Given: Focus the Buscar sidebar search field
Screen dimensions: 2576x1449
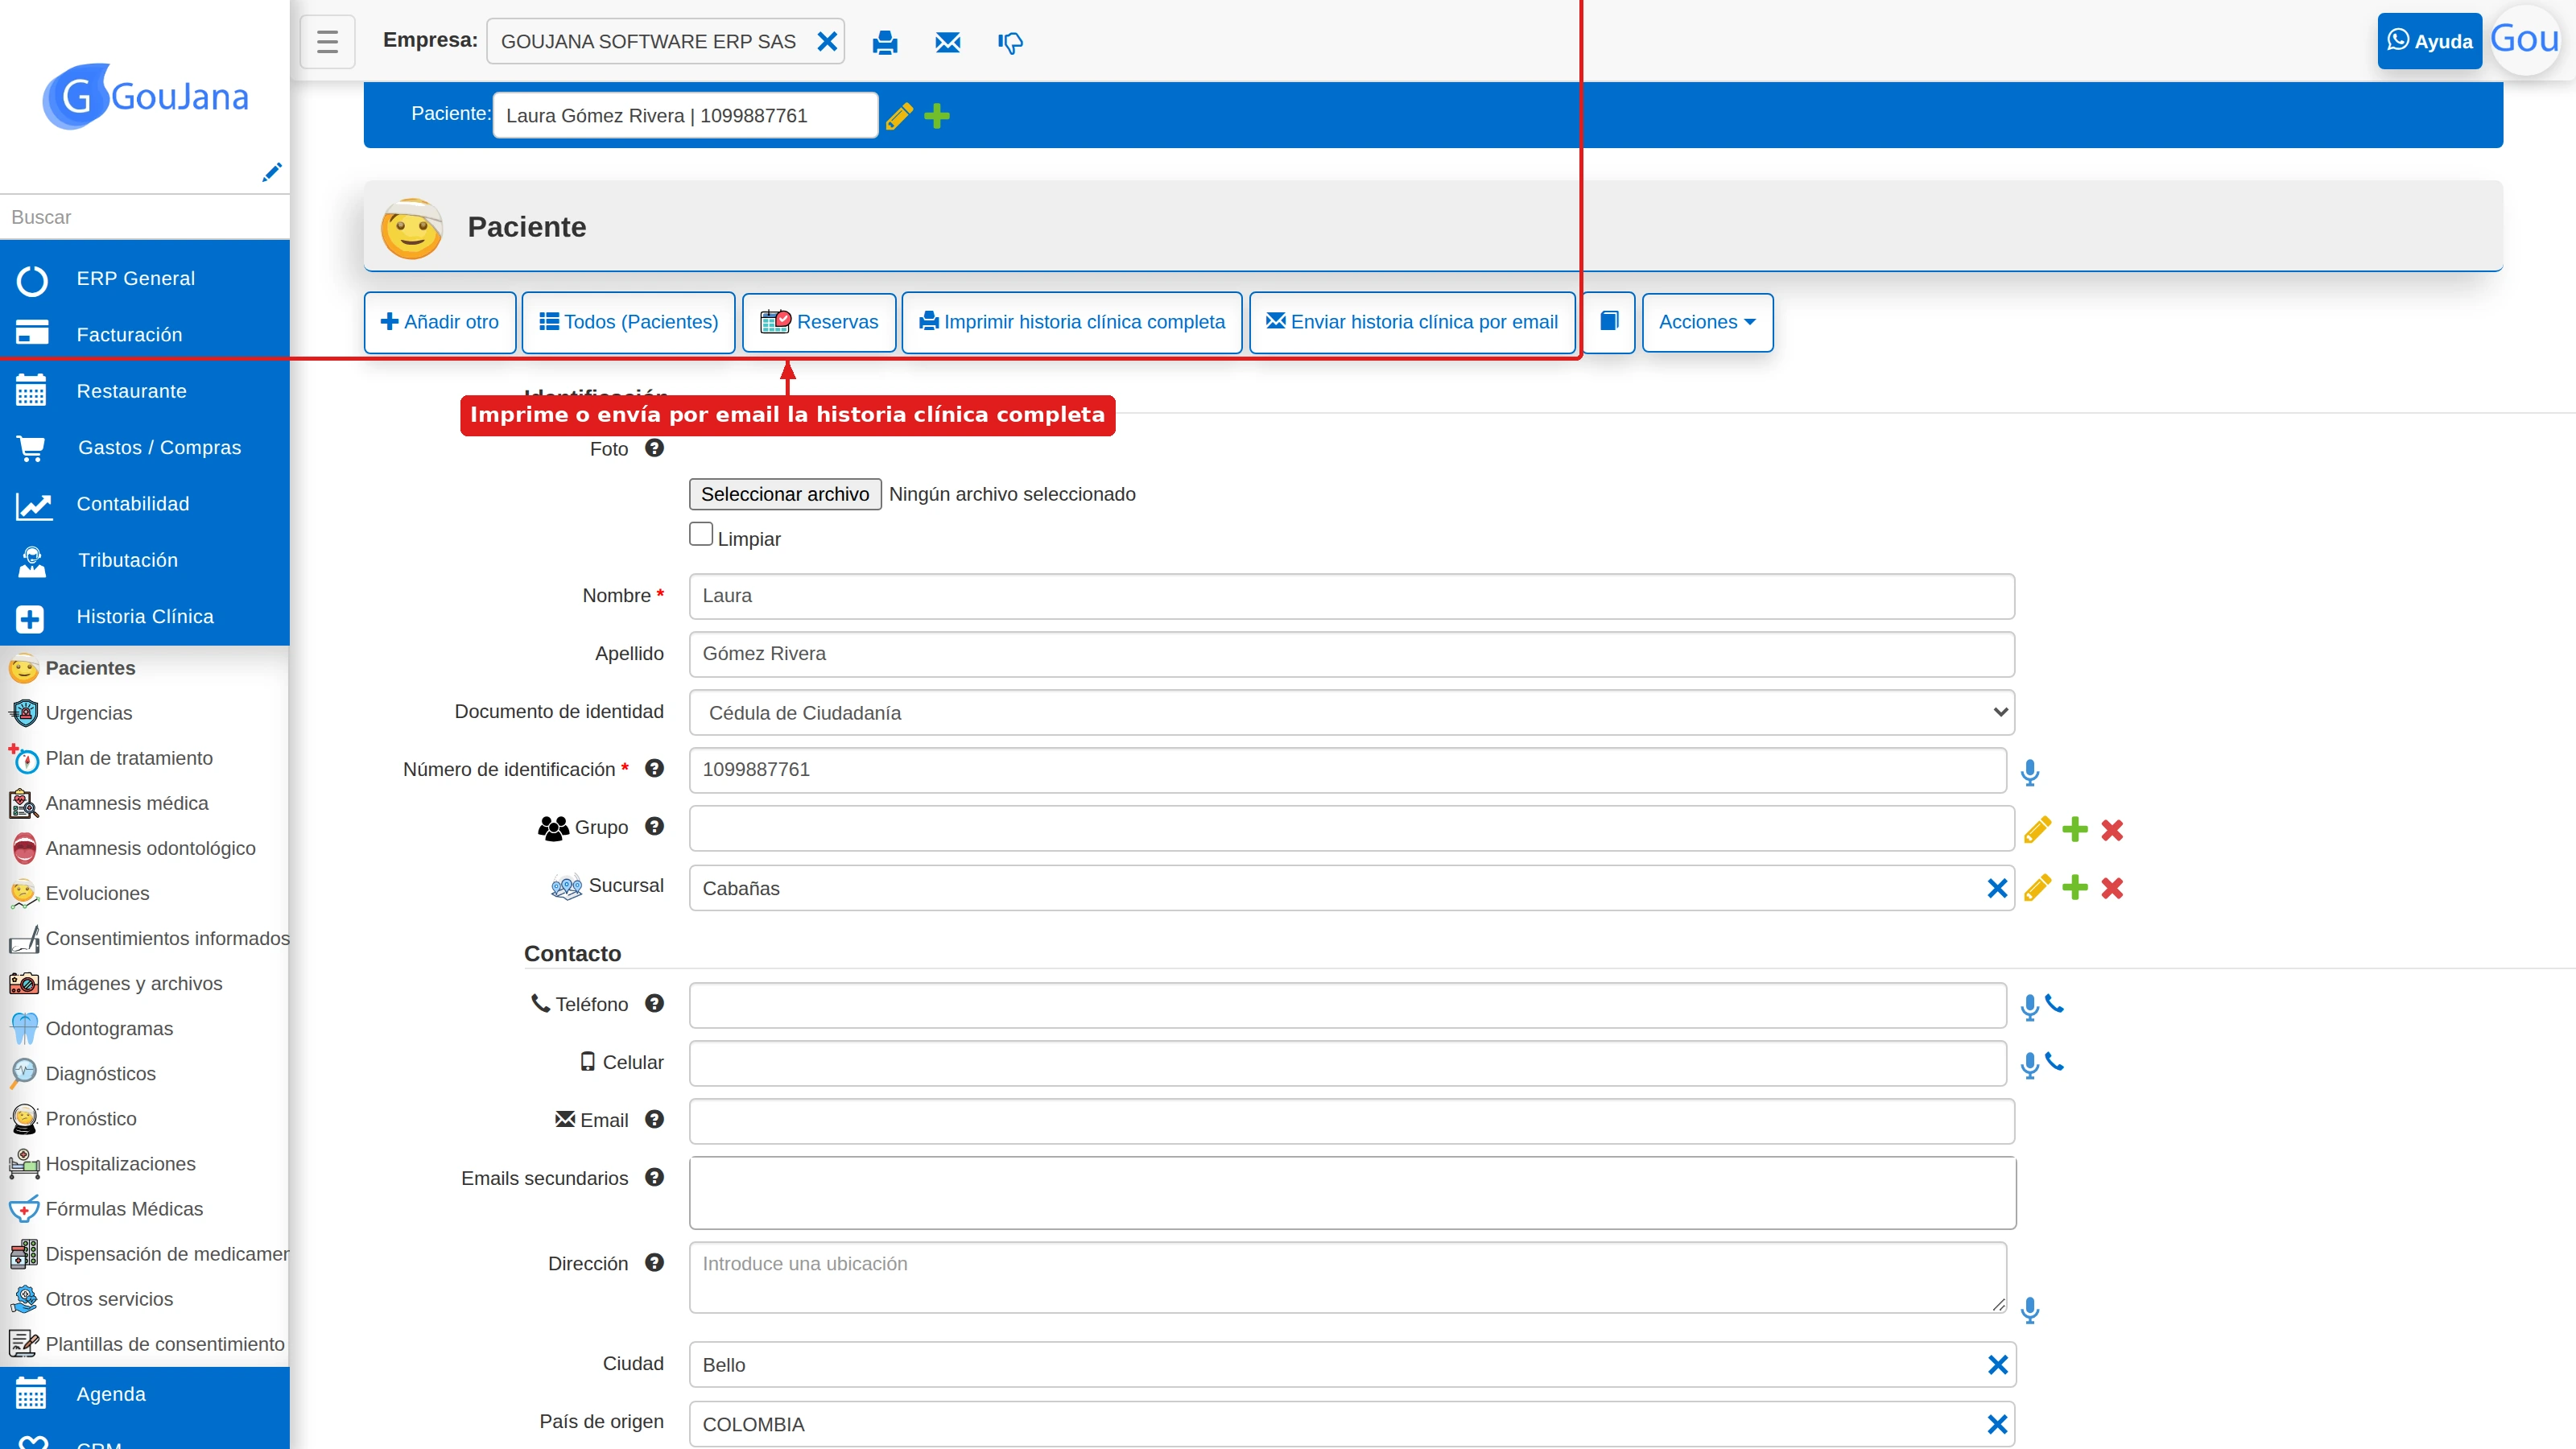Looking at the screenshot, I should 145,217.
